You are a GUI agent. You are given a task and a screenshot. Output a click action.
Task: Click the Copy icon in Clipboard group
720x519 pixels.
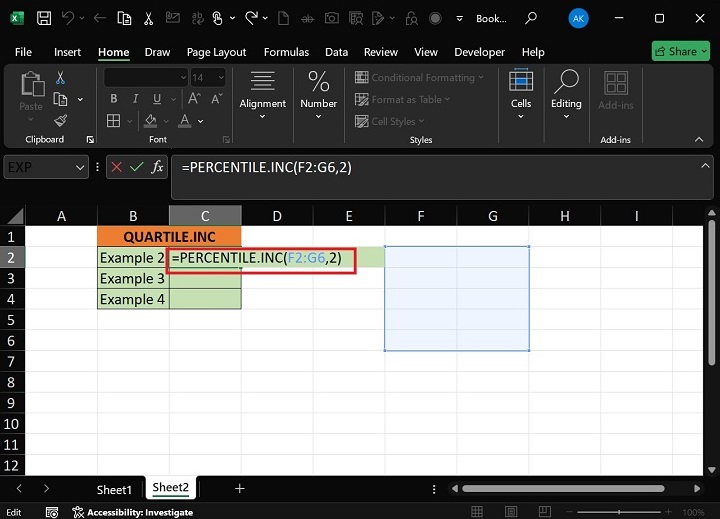[x=60, y=99]
